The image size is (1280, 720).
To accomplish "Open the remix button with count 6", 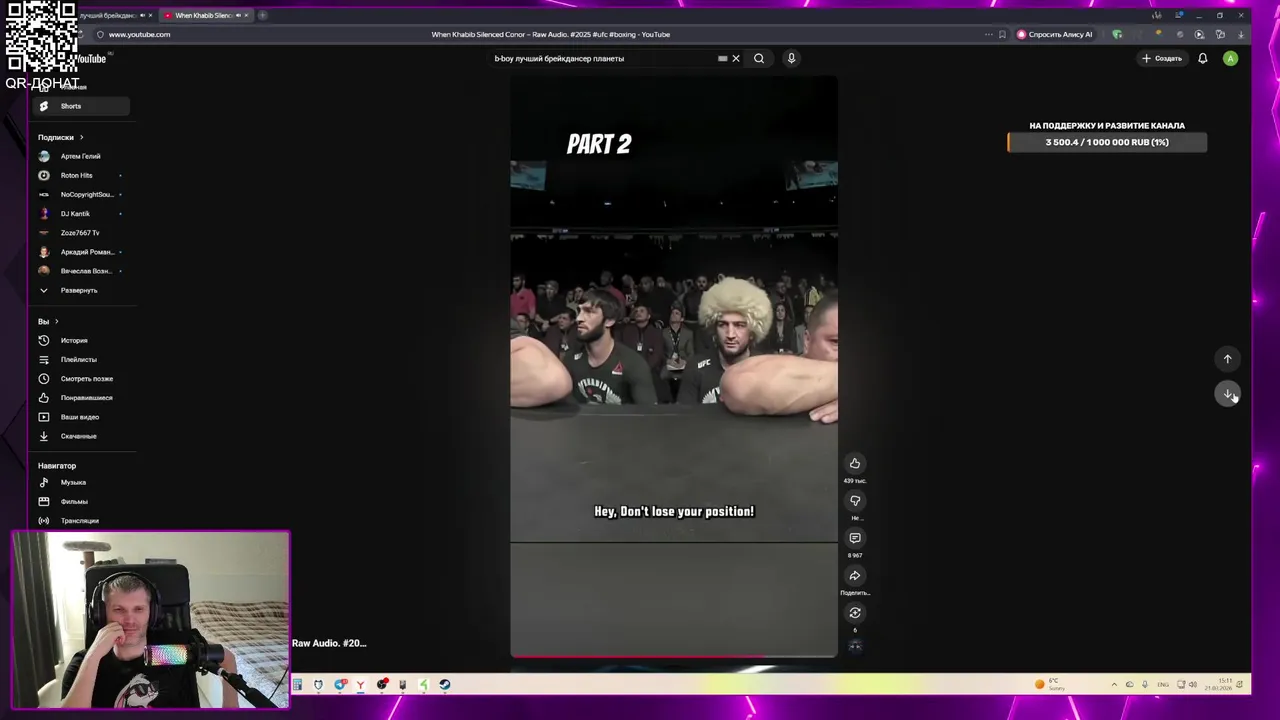I will (x=855, y=613).
